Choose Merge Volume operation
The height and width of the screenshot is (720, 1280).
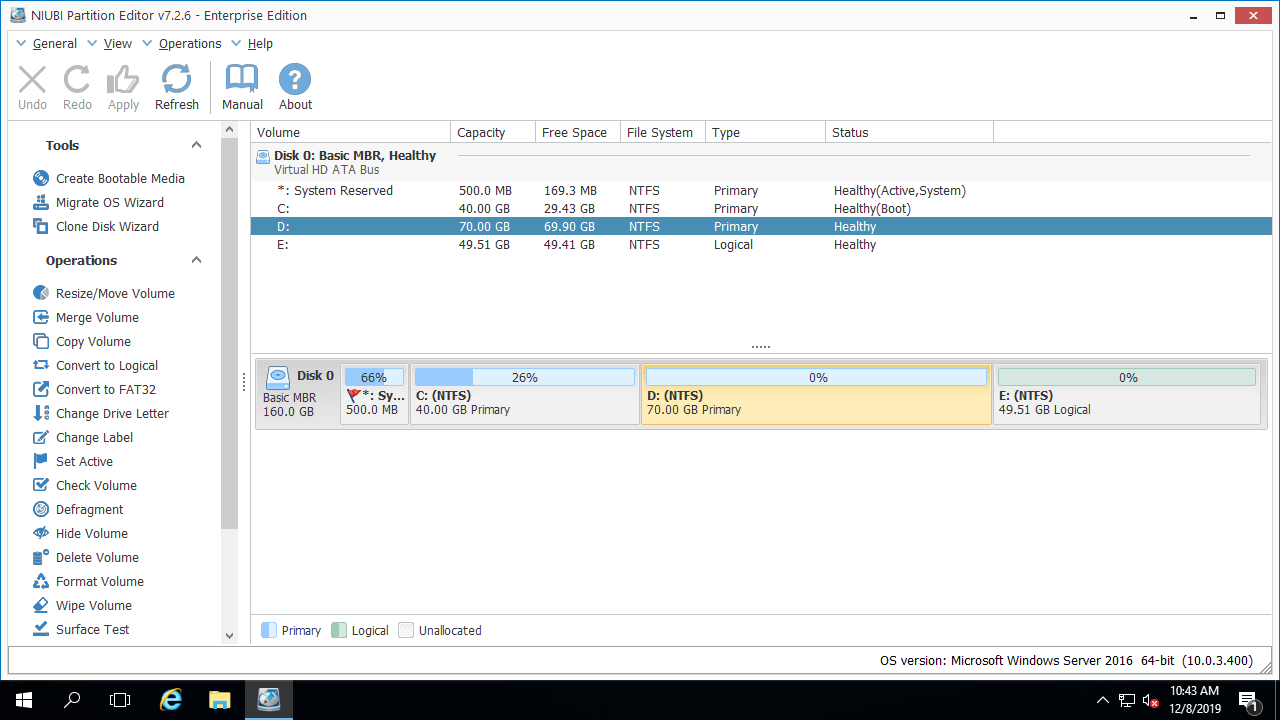click(97, 317)
